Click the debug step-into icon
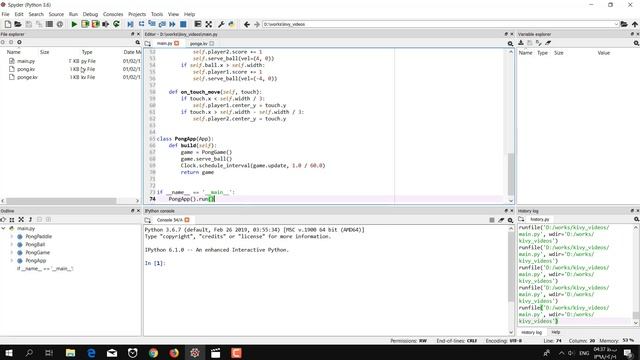Image resolution: width=640 pixels, height=360 pixels. click(x=152, y=24)
